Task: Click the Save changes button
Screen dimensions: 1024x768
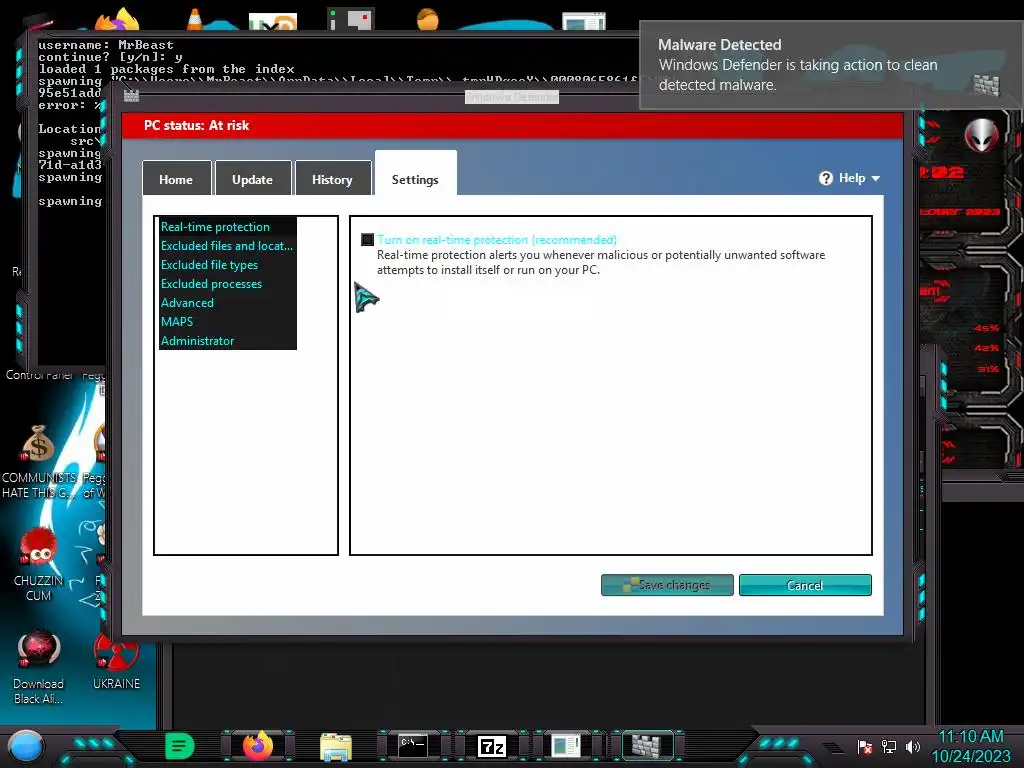Action: point(667,585)
